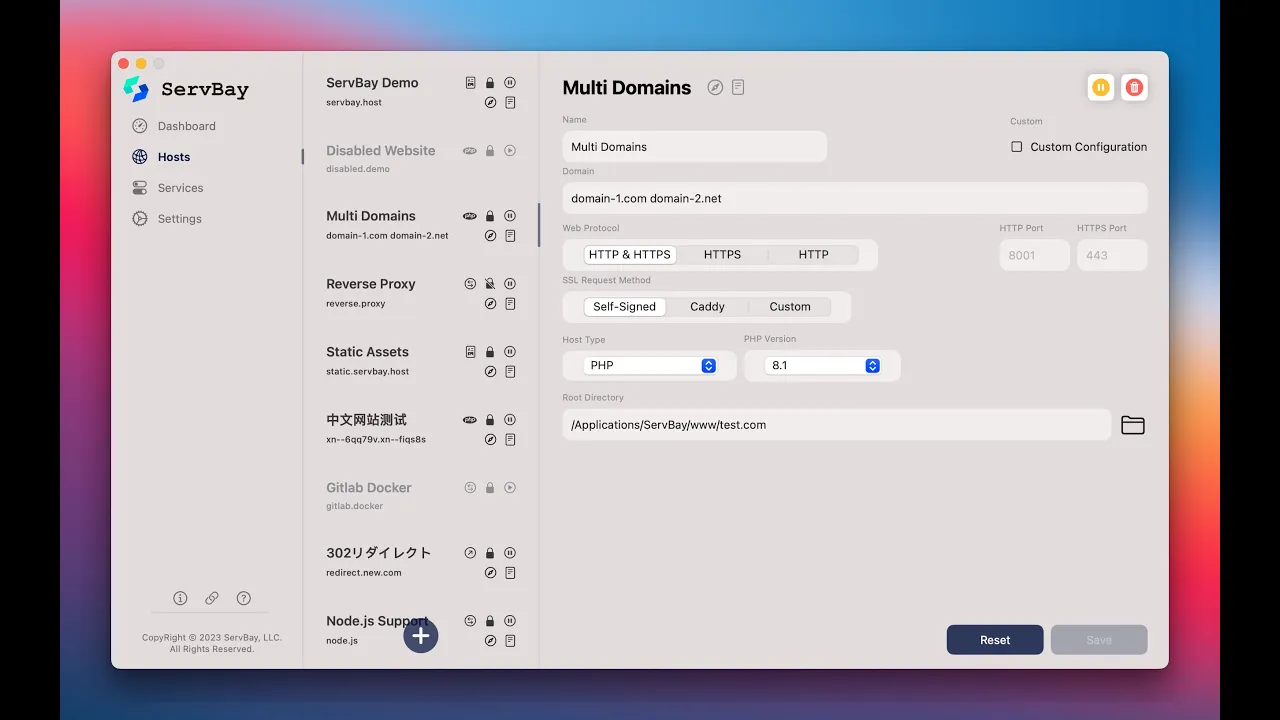Viewport: 1280px width, 720px height.
Task: View log for 302リダイレクト host
Action: pyautogui.click(x=510, y=573)
